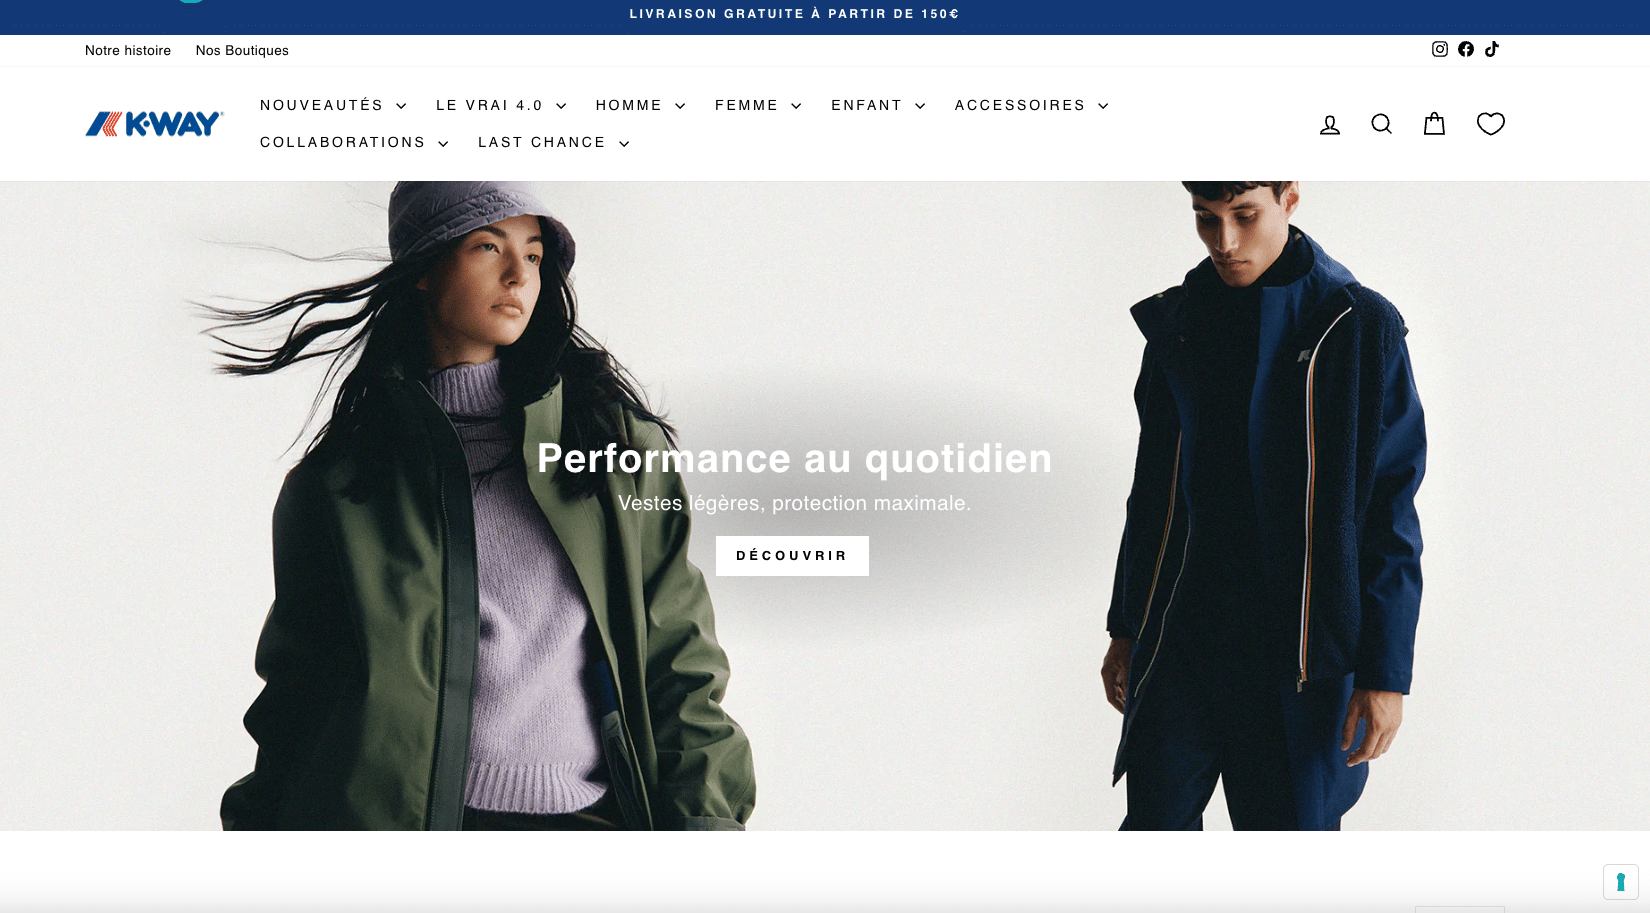The height and width of the screenshot is (913, 1650).
Task: Click the K-Way logo
Action: 154,124
